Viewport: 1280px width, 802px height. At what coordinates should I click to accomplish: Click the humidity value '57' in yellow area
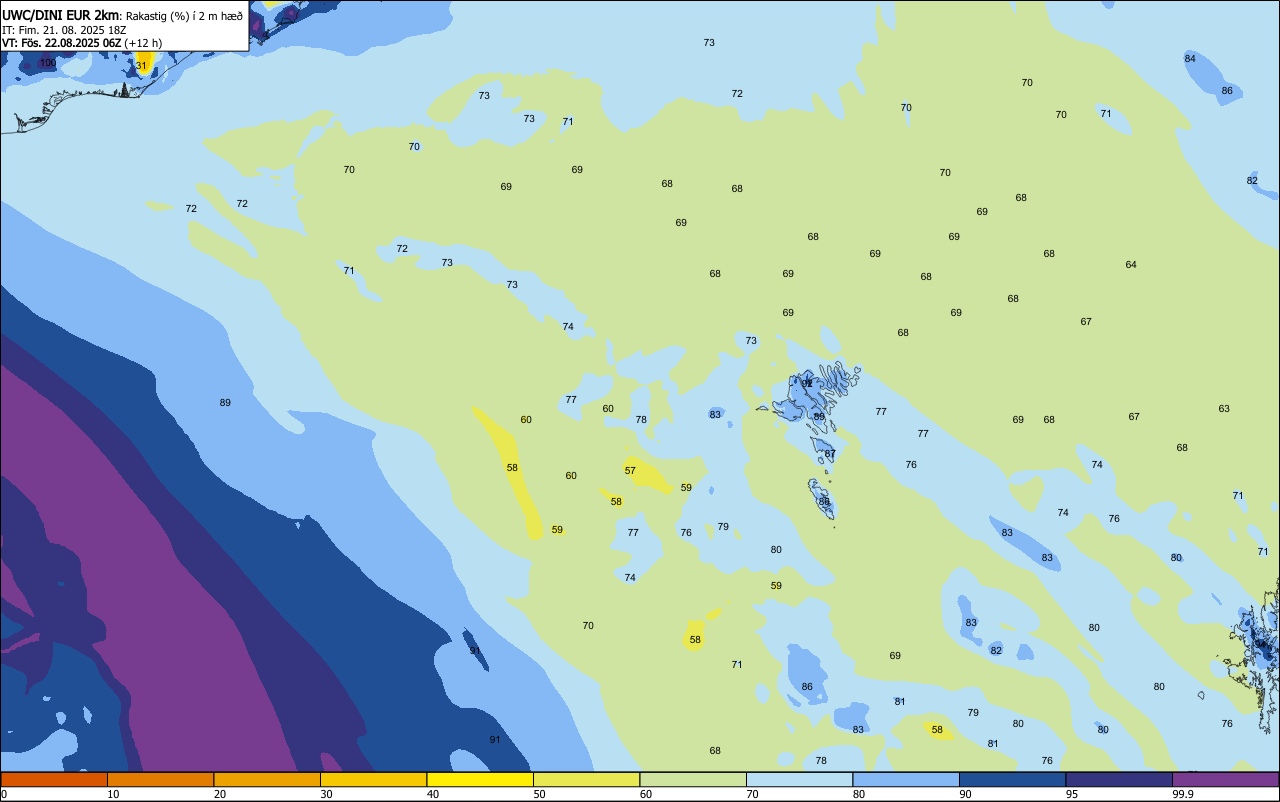click(x=630, y=471)
